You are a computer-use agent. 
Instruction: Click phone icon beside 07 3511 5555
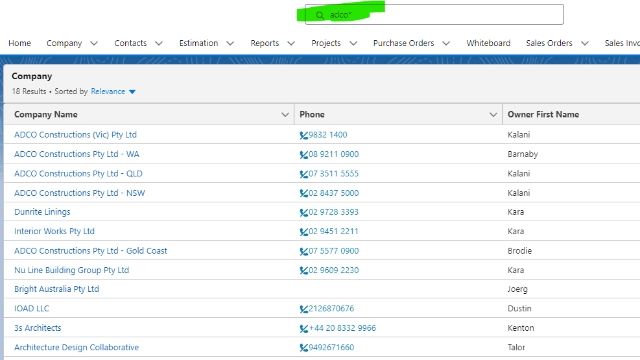[304, 174]
